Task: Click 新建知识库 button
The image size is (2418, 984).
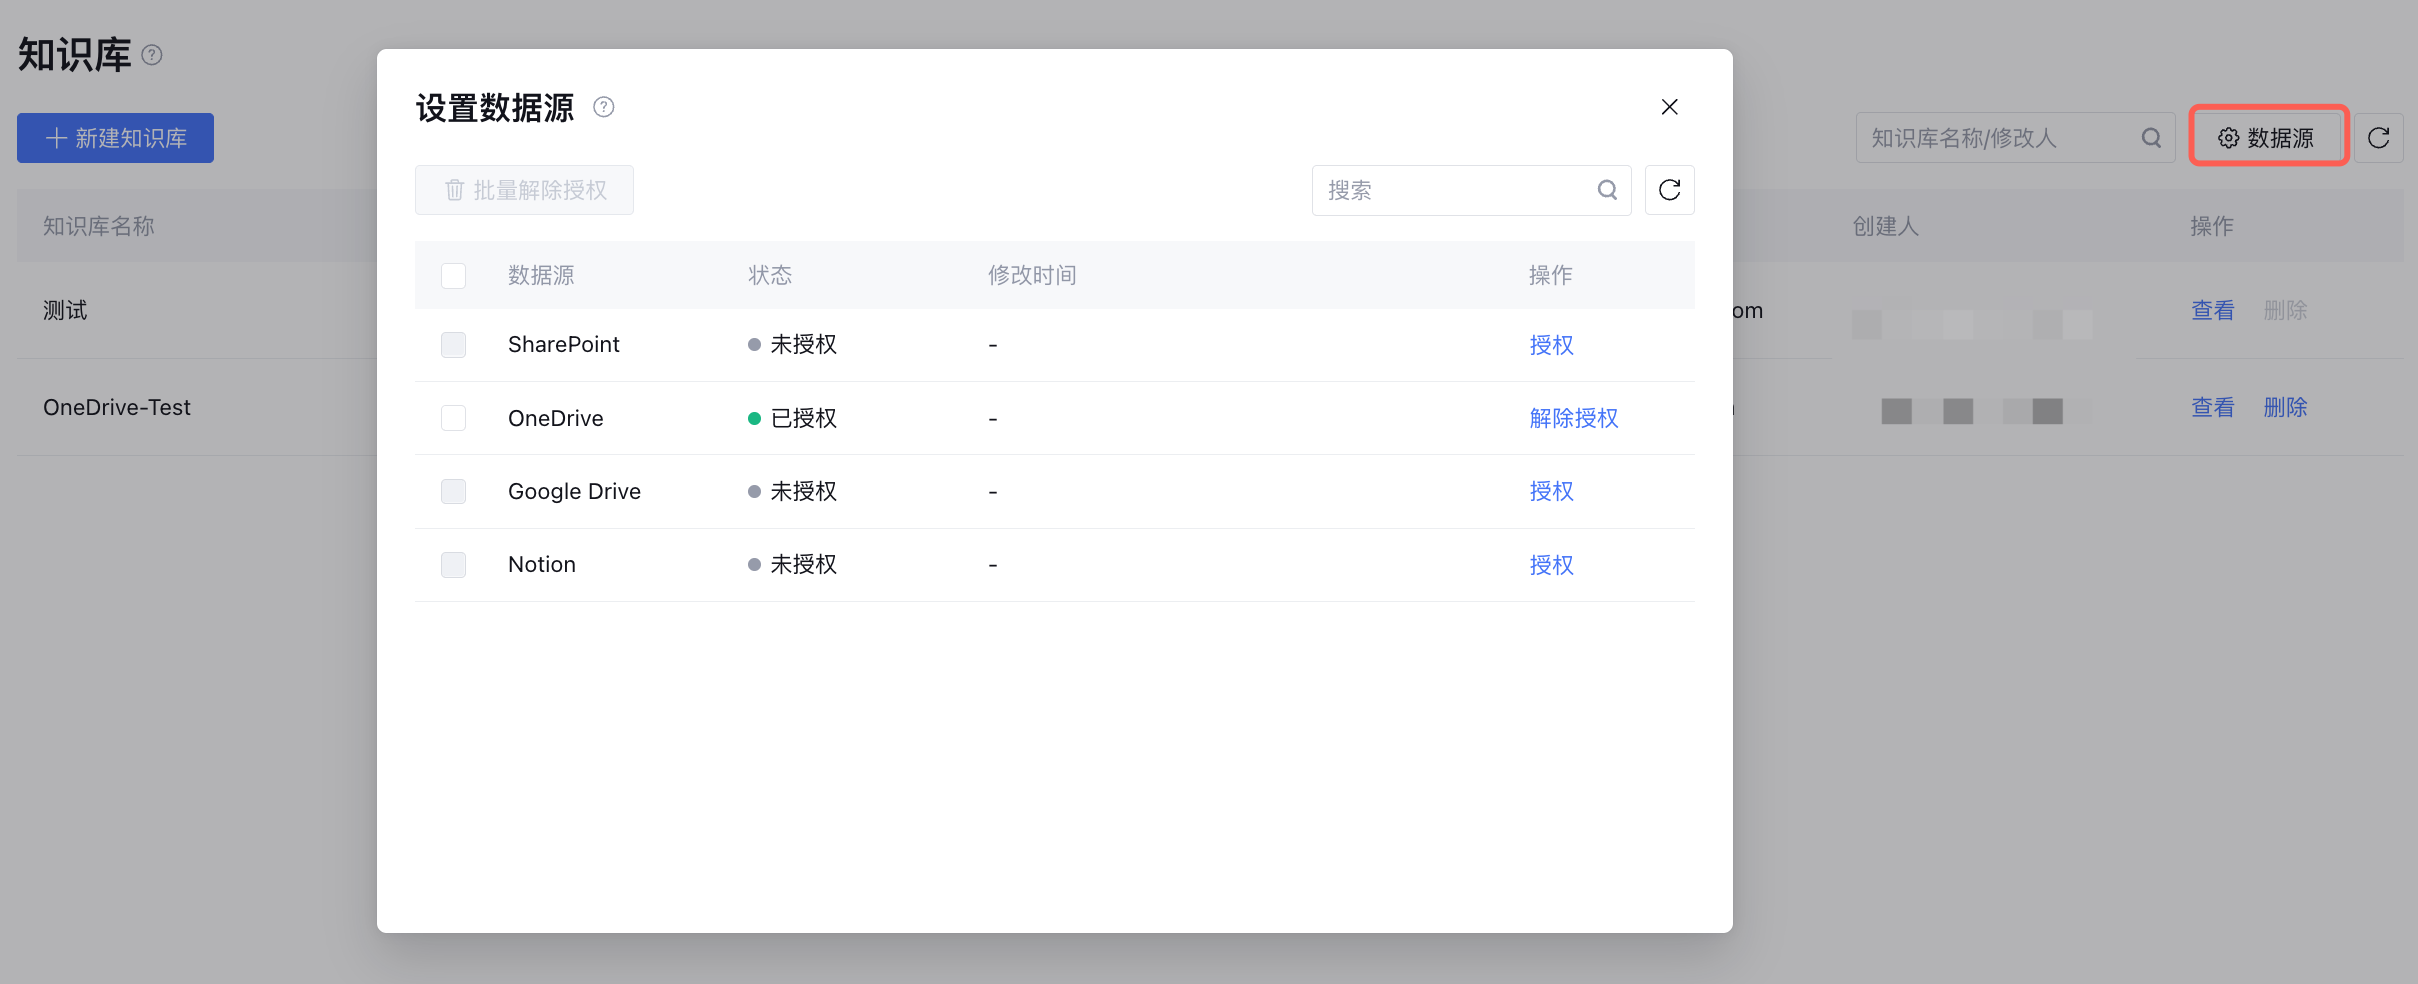Action: point(115,138)
